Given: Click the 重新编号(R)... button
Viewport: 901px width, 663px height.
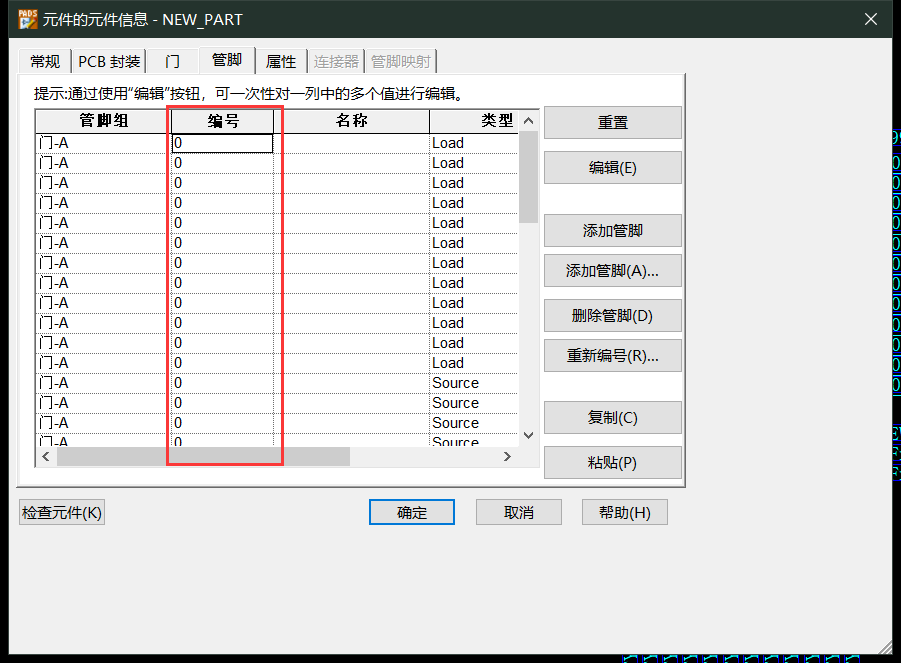Looking at the screenshot, I should 613,356.
